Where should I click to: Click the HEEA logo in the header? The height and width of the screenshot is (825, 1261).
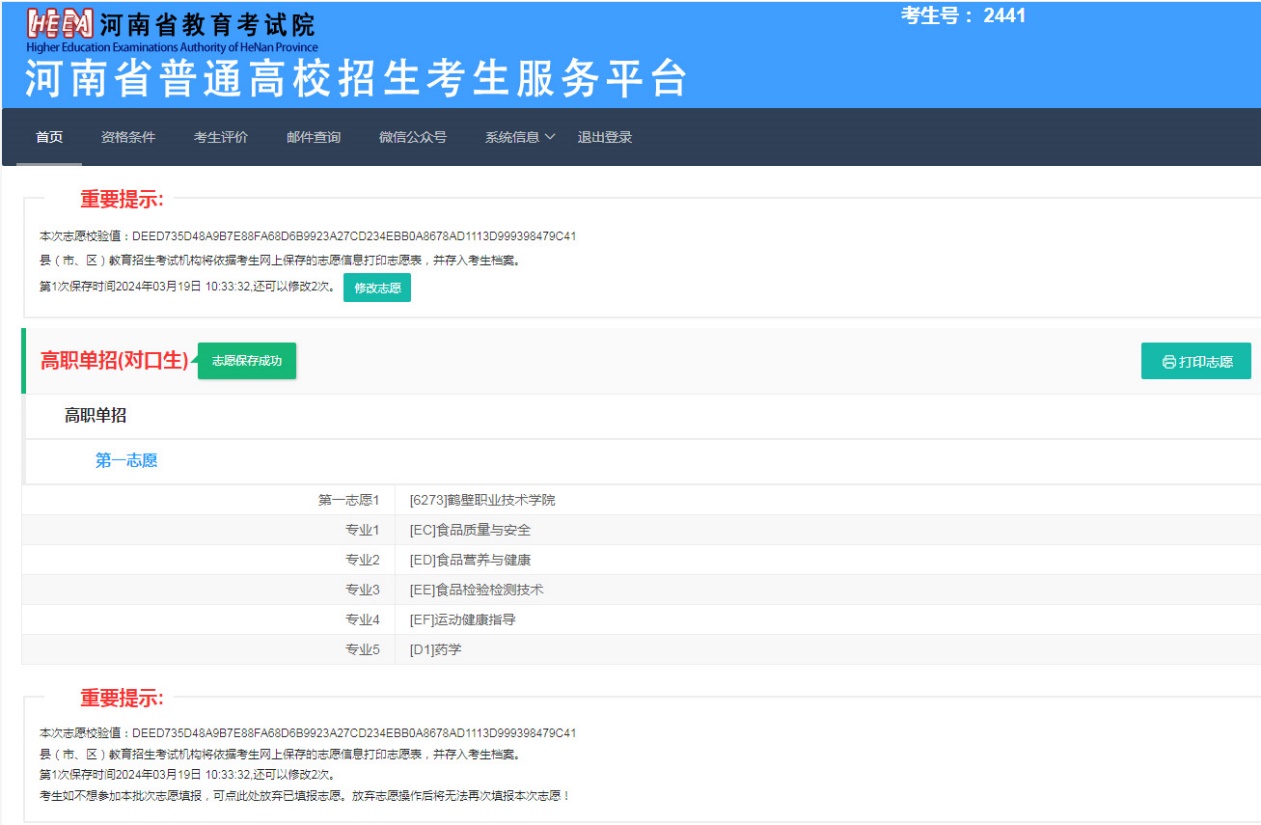(x=60, y=24)
